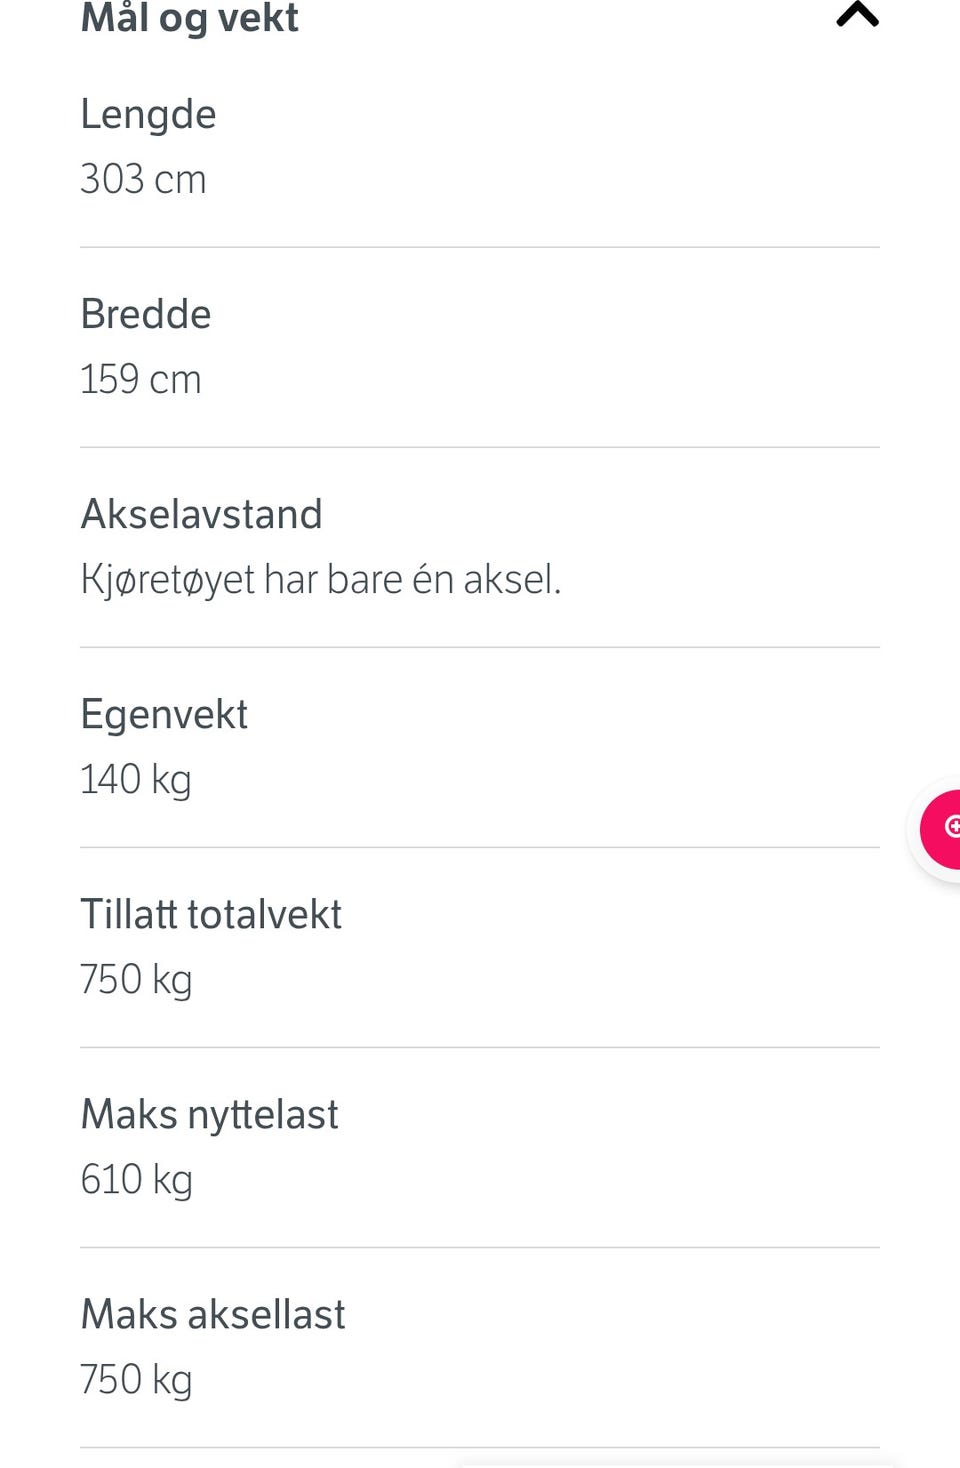960x1468 pixels.
Task: Click the divider line below Maks nyttelast row
Action: pos(480,1247)
